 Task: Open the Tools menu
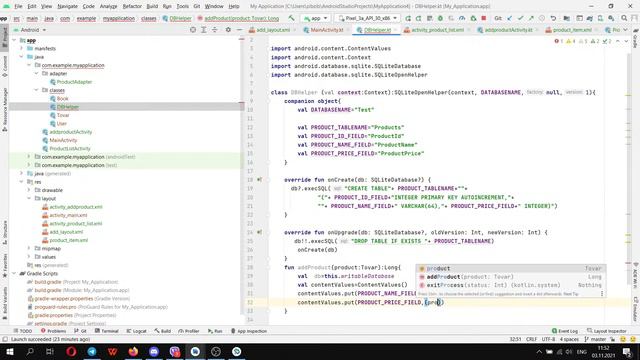click(182, 6)
